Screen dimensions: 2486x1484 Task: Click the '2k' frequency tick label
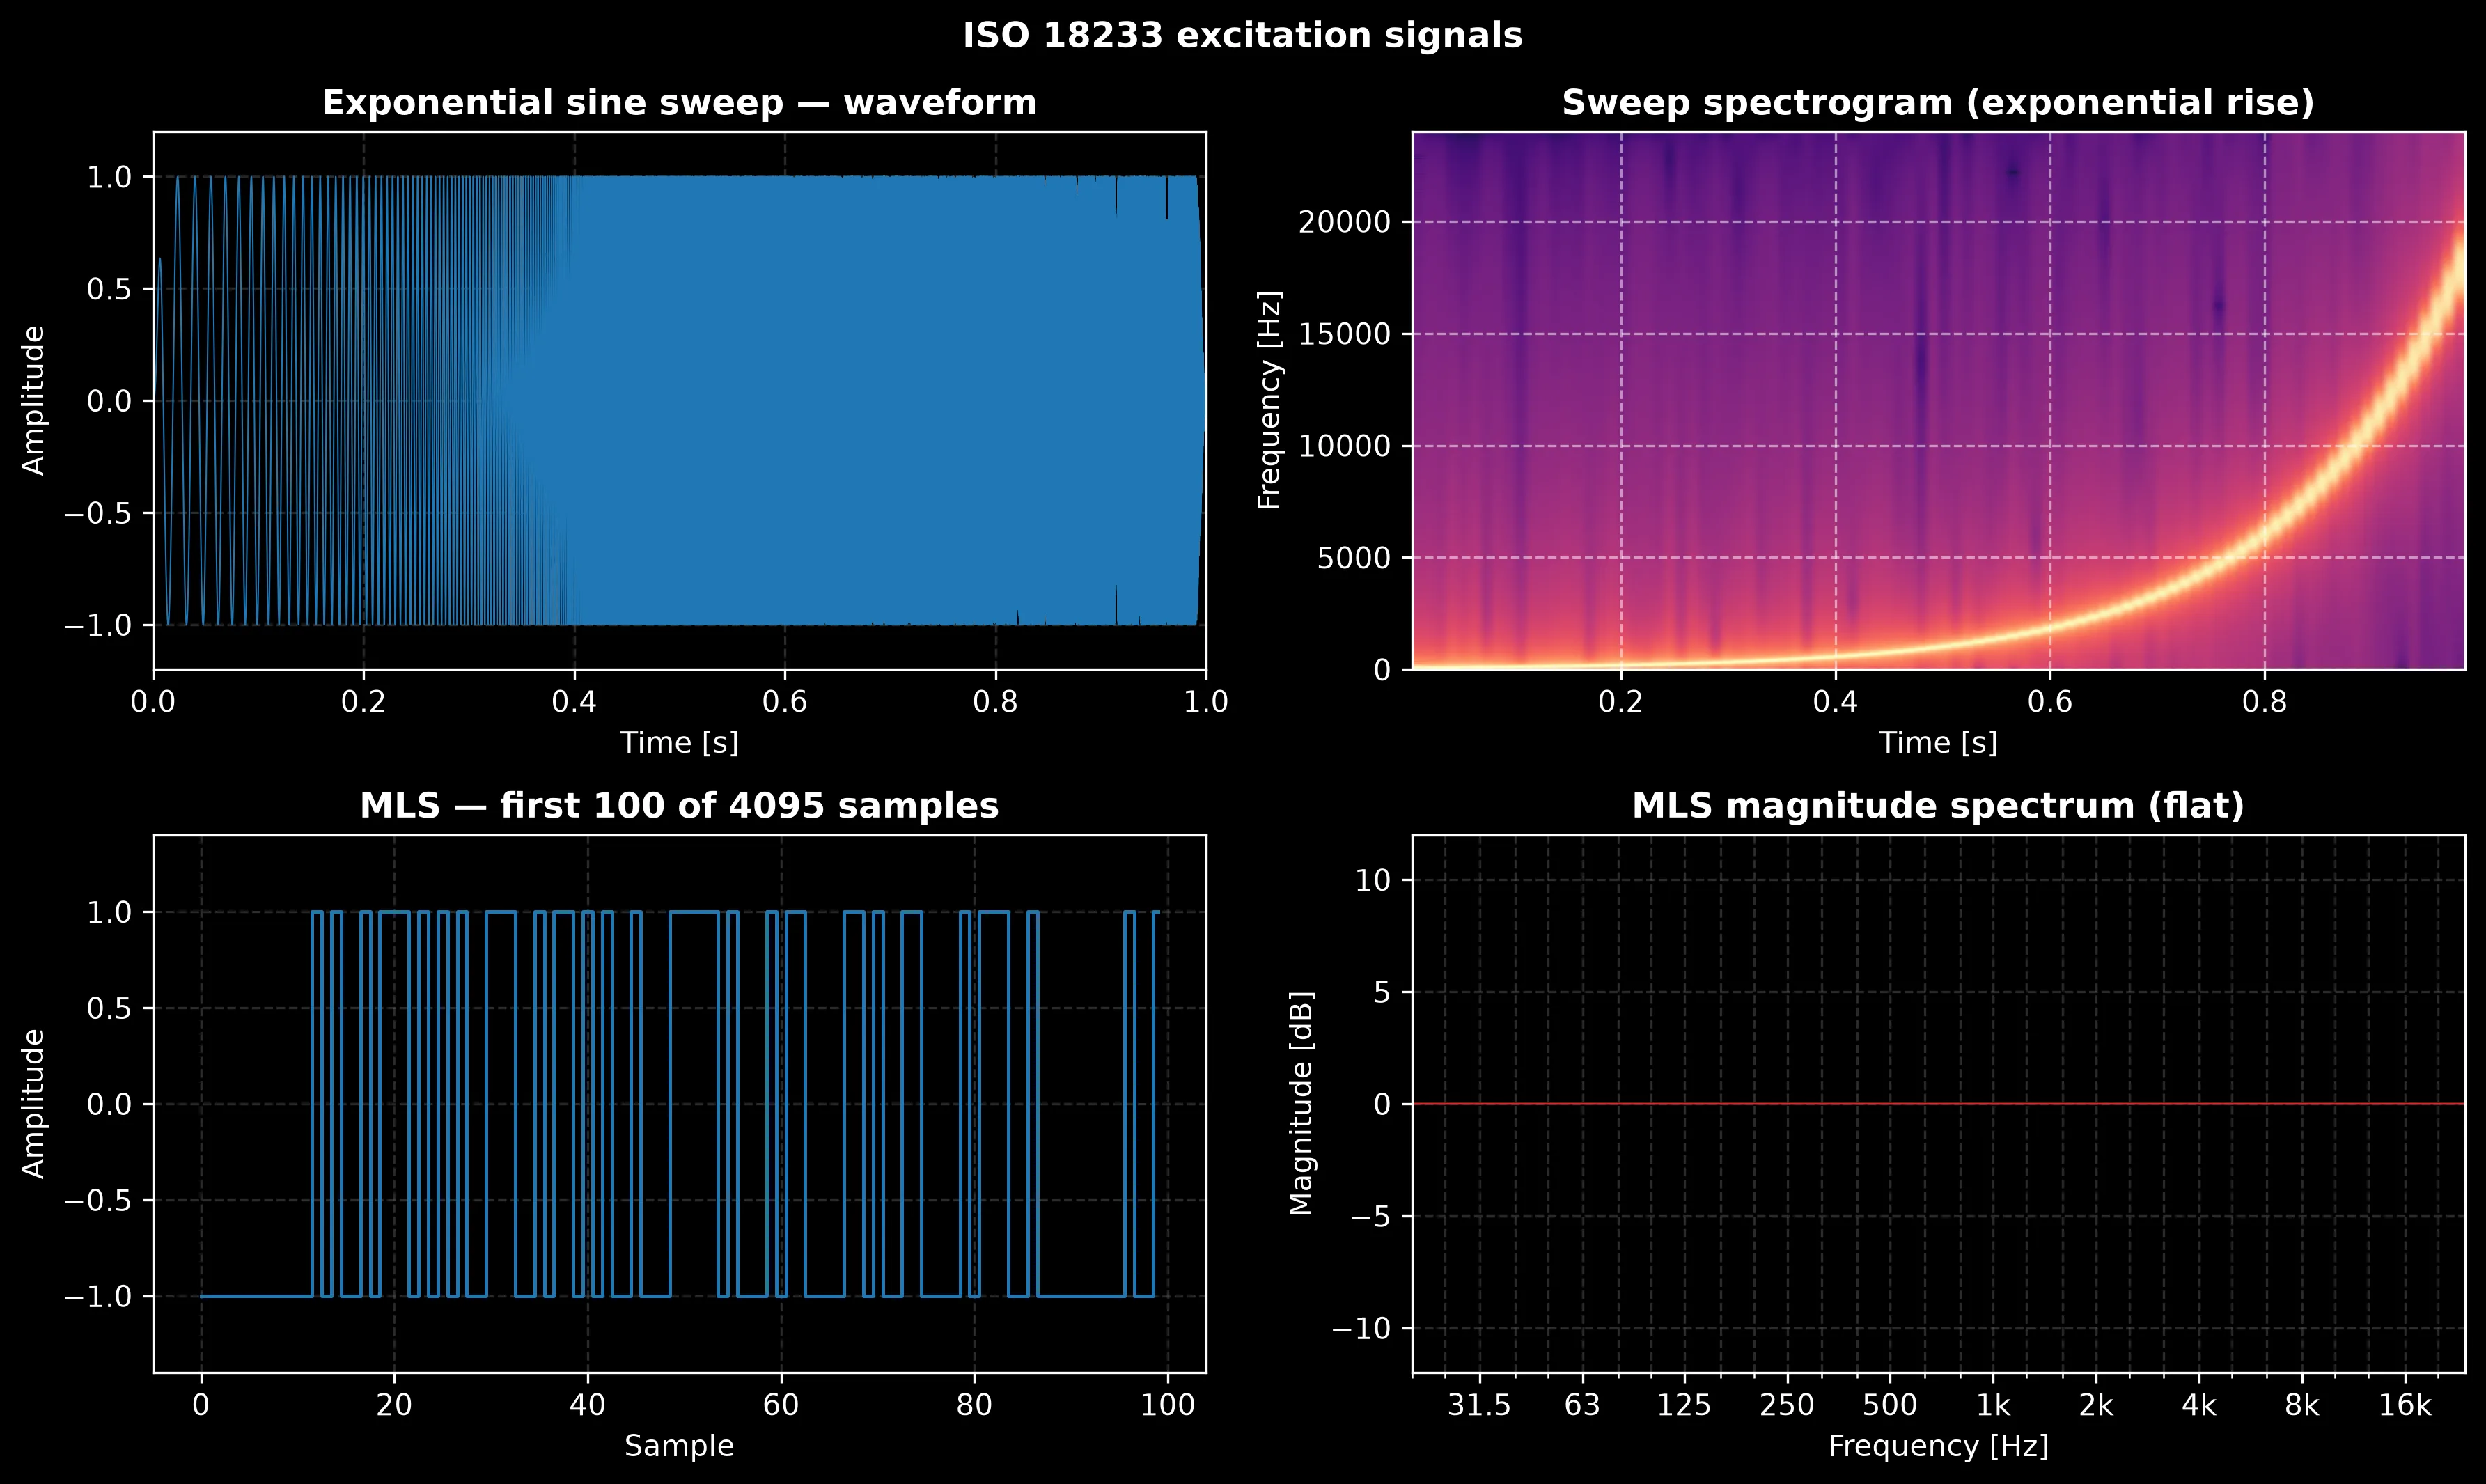click(2096, 1406)
